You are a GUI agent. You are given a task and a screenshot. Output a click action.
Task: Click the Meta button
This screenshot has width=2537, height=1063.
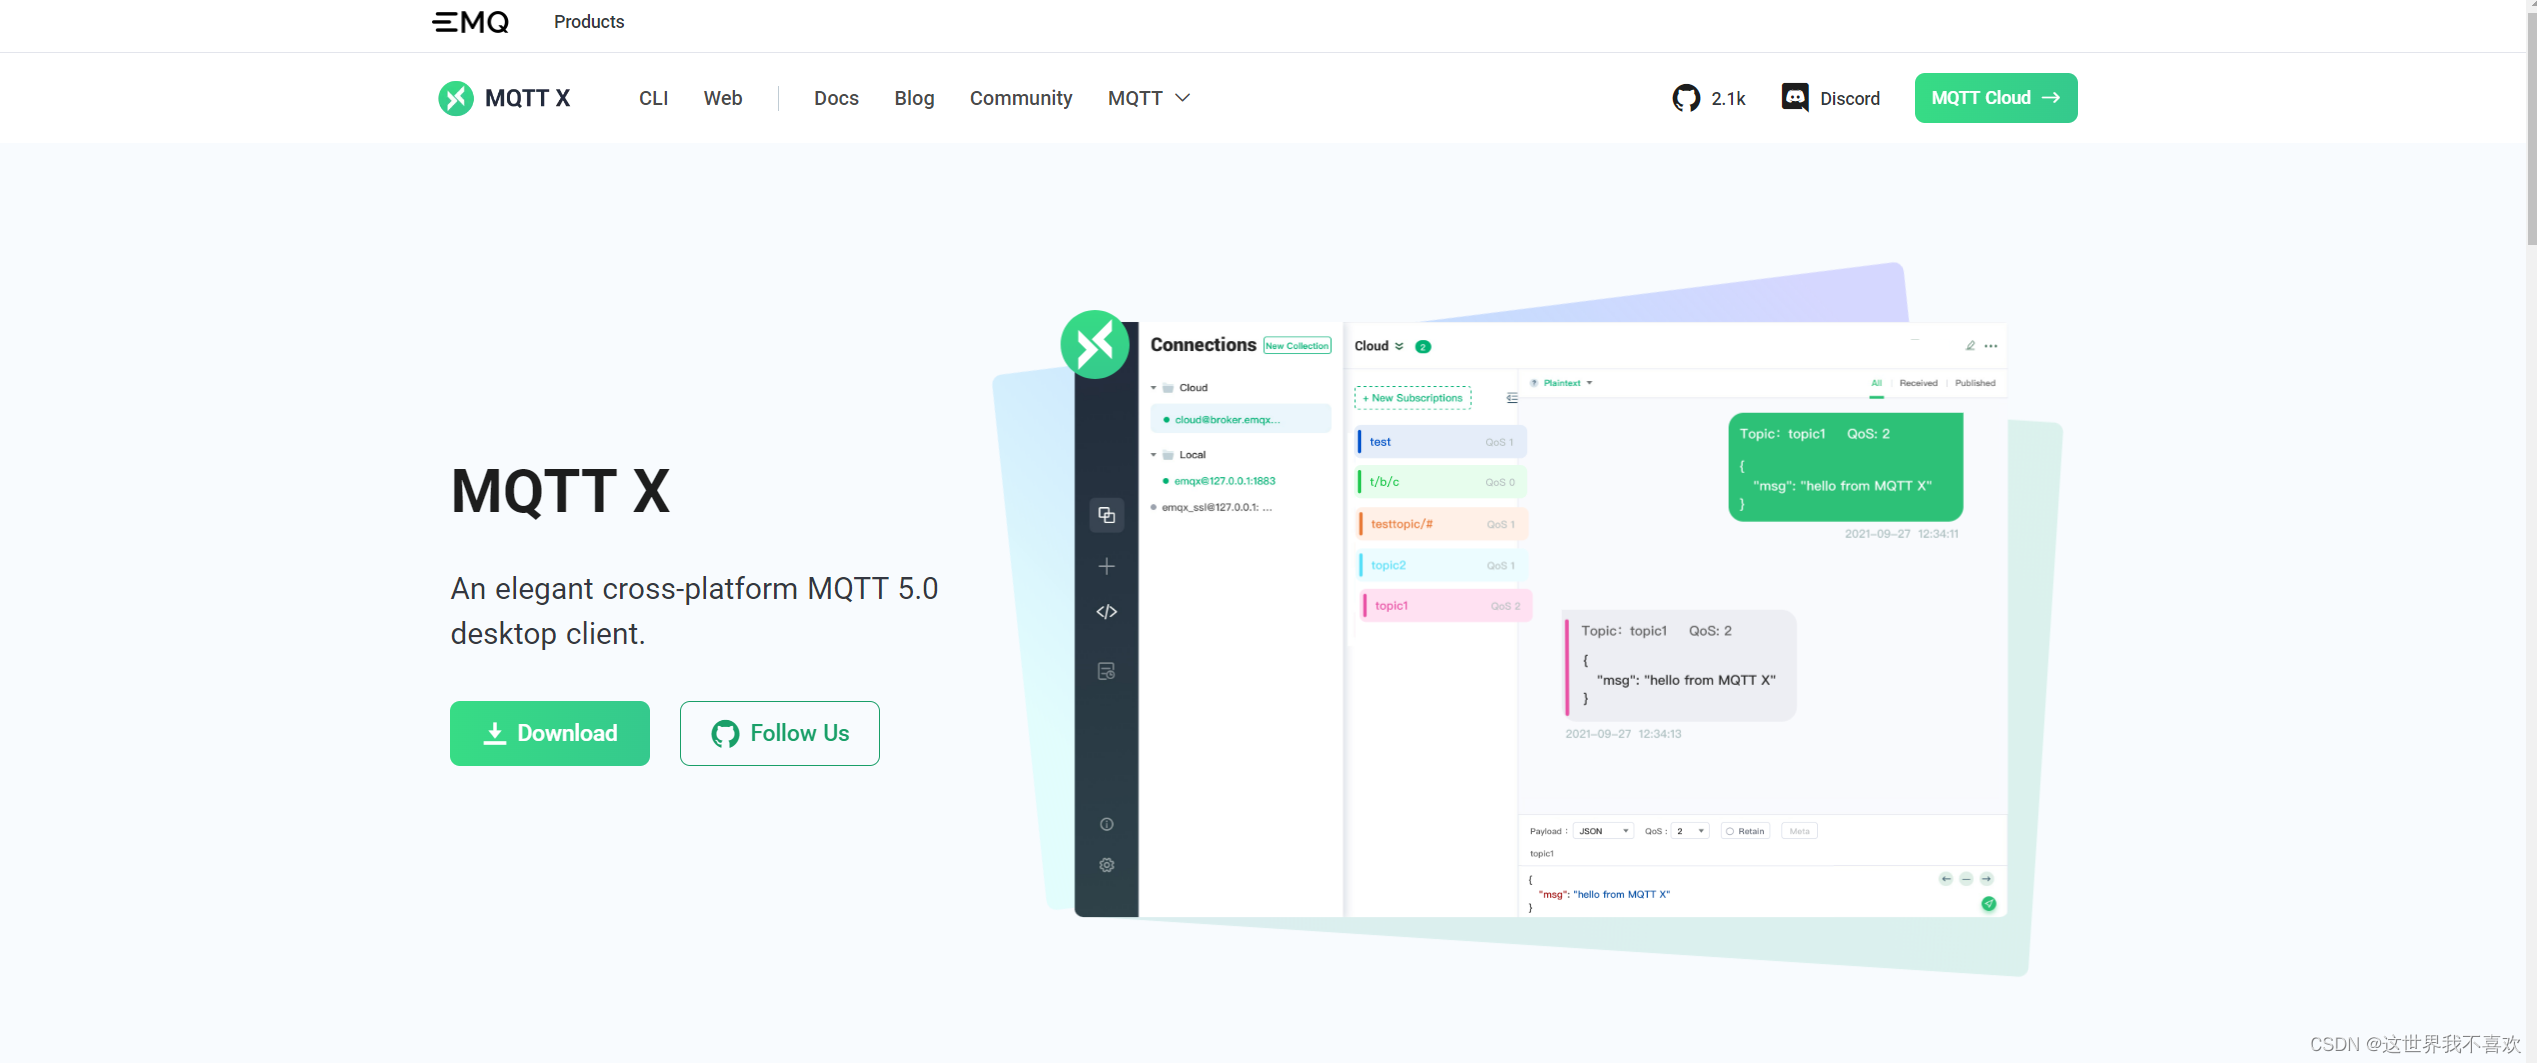(1799, 831)
